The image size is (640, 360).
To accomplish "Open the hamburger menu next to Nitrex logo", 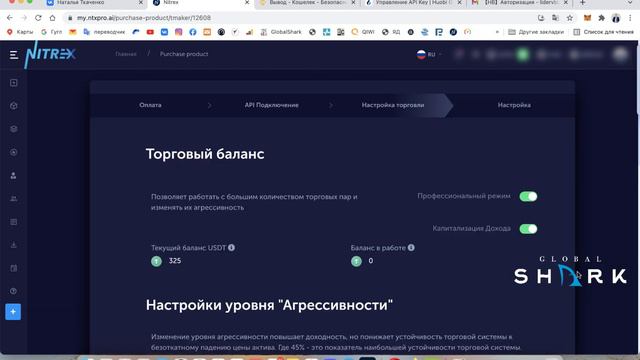I will (x=13, y=55).
